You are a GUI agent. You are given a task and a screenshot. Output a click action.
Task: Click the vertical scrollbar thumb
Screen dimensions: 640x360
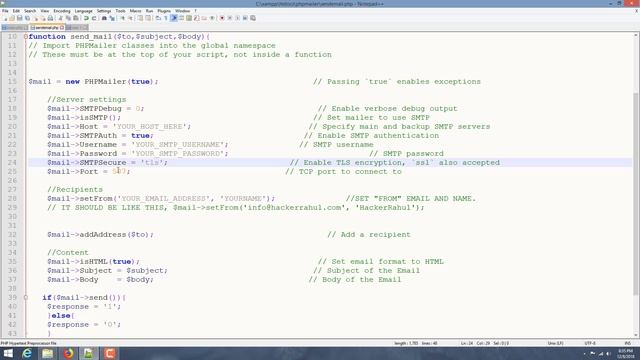pyautogui.click(x=636, y=194)
